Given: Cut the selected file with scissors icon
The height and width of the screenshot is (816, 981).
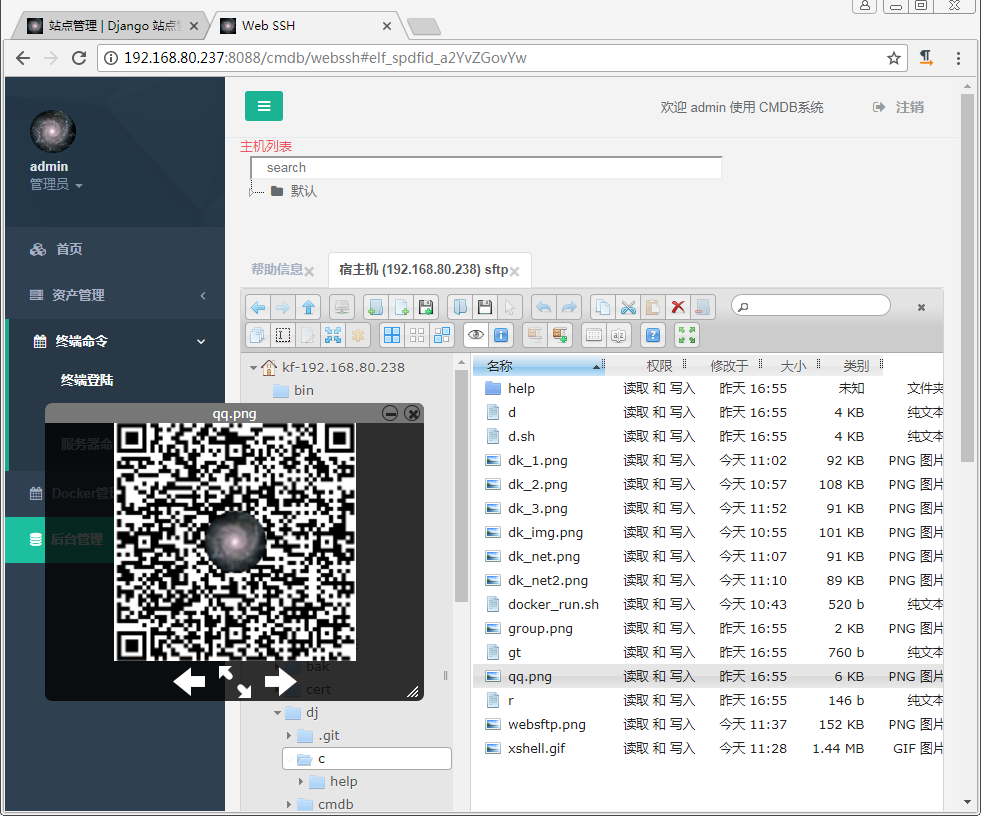Looking at the screenshot, I should [628, 307].
